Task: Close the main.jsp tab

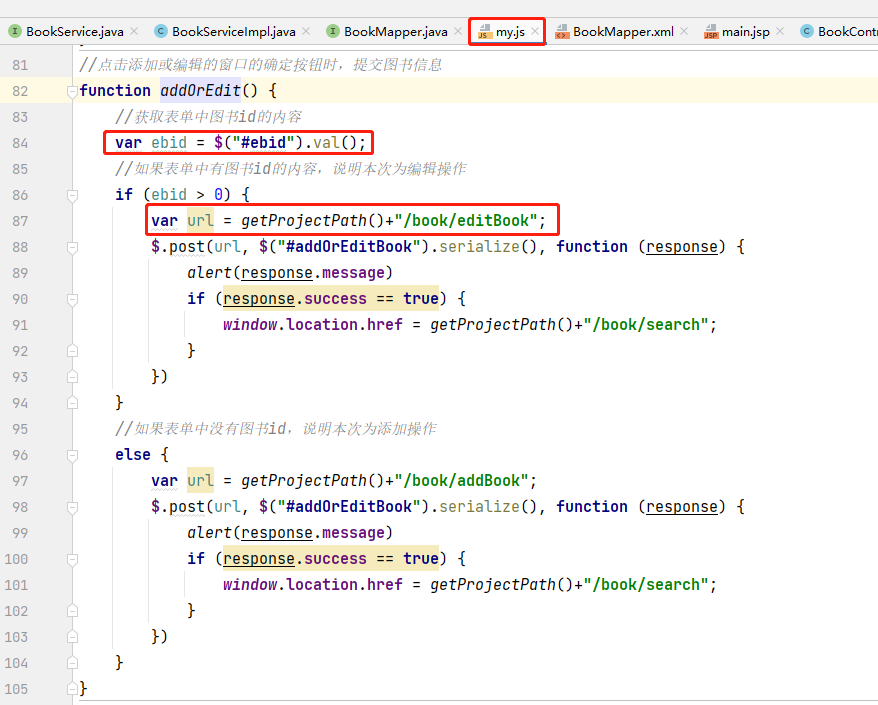Action: [780, 31]
